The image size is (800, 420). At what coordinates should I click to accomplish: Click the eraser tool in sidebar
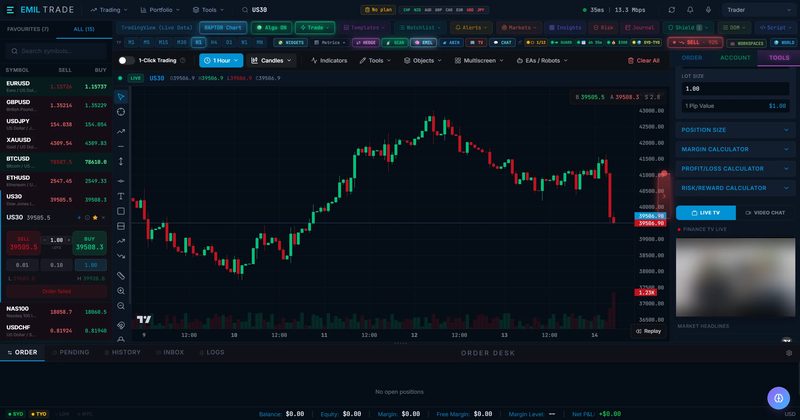tap(121, 325)
